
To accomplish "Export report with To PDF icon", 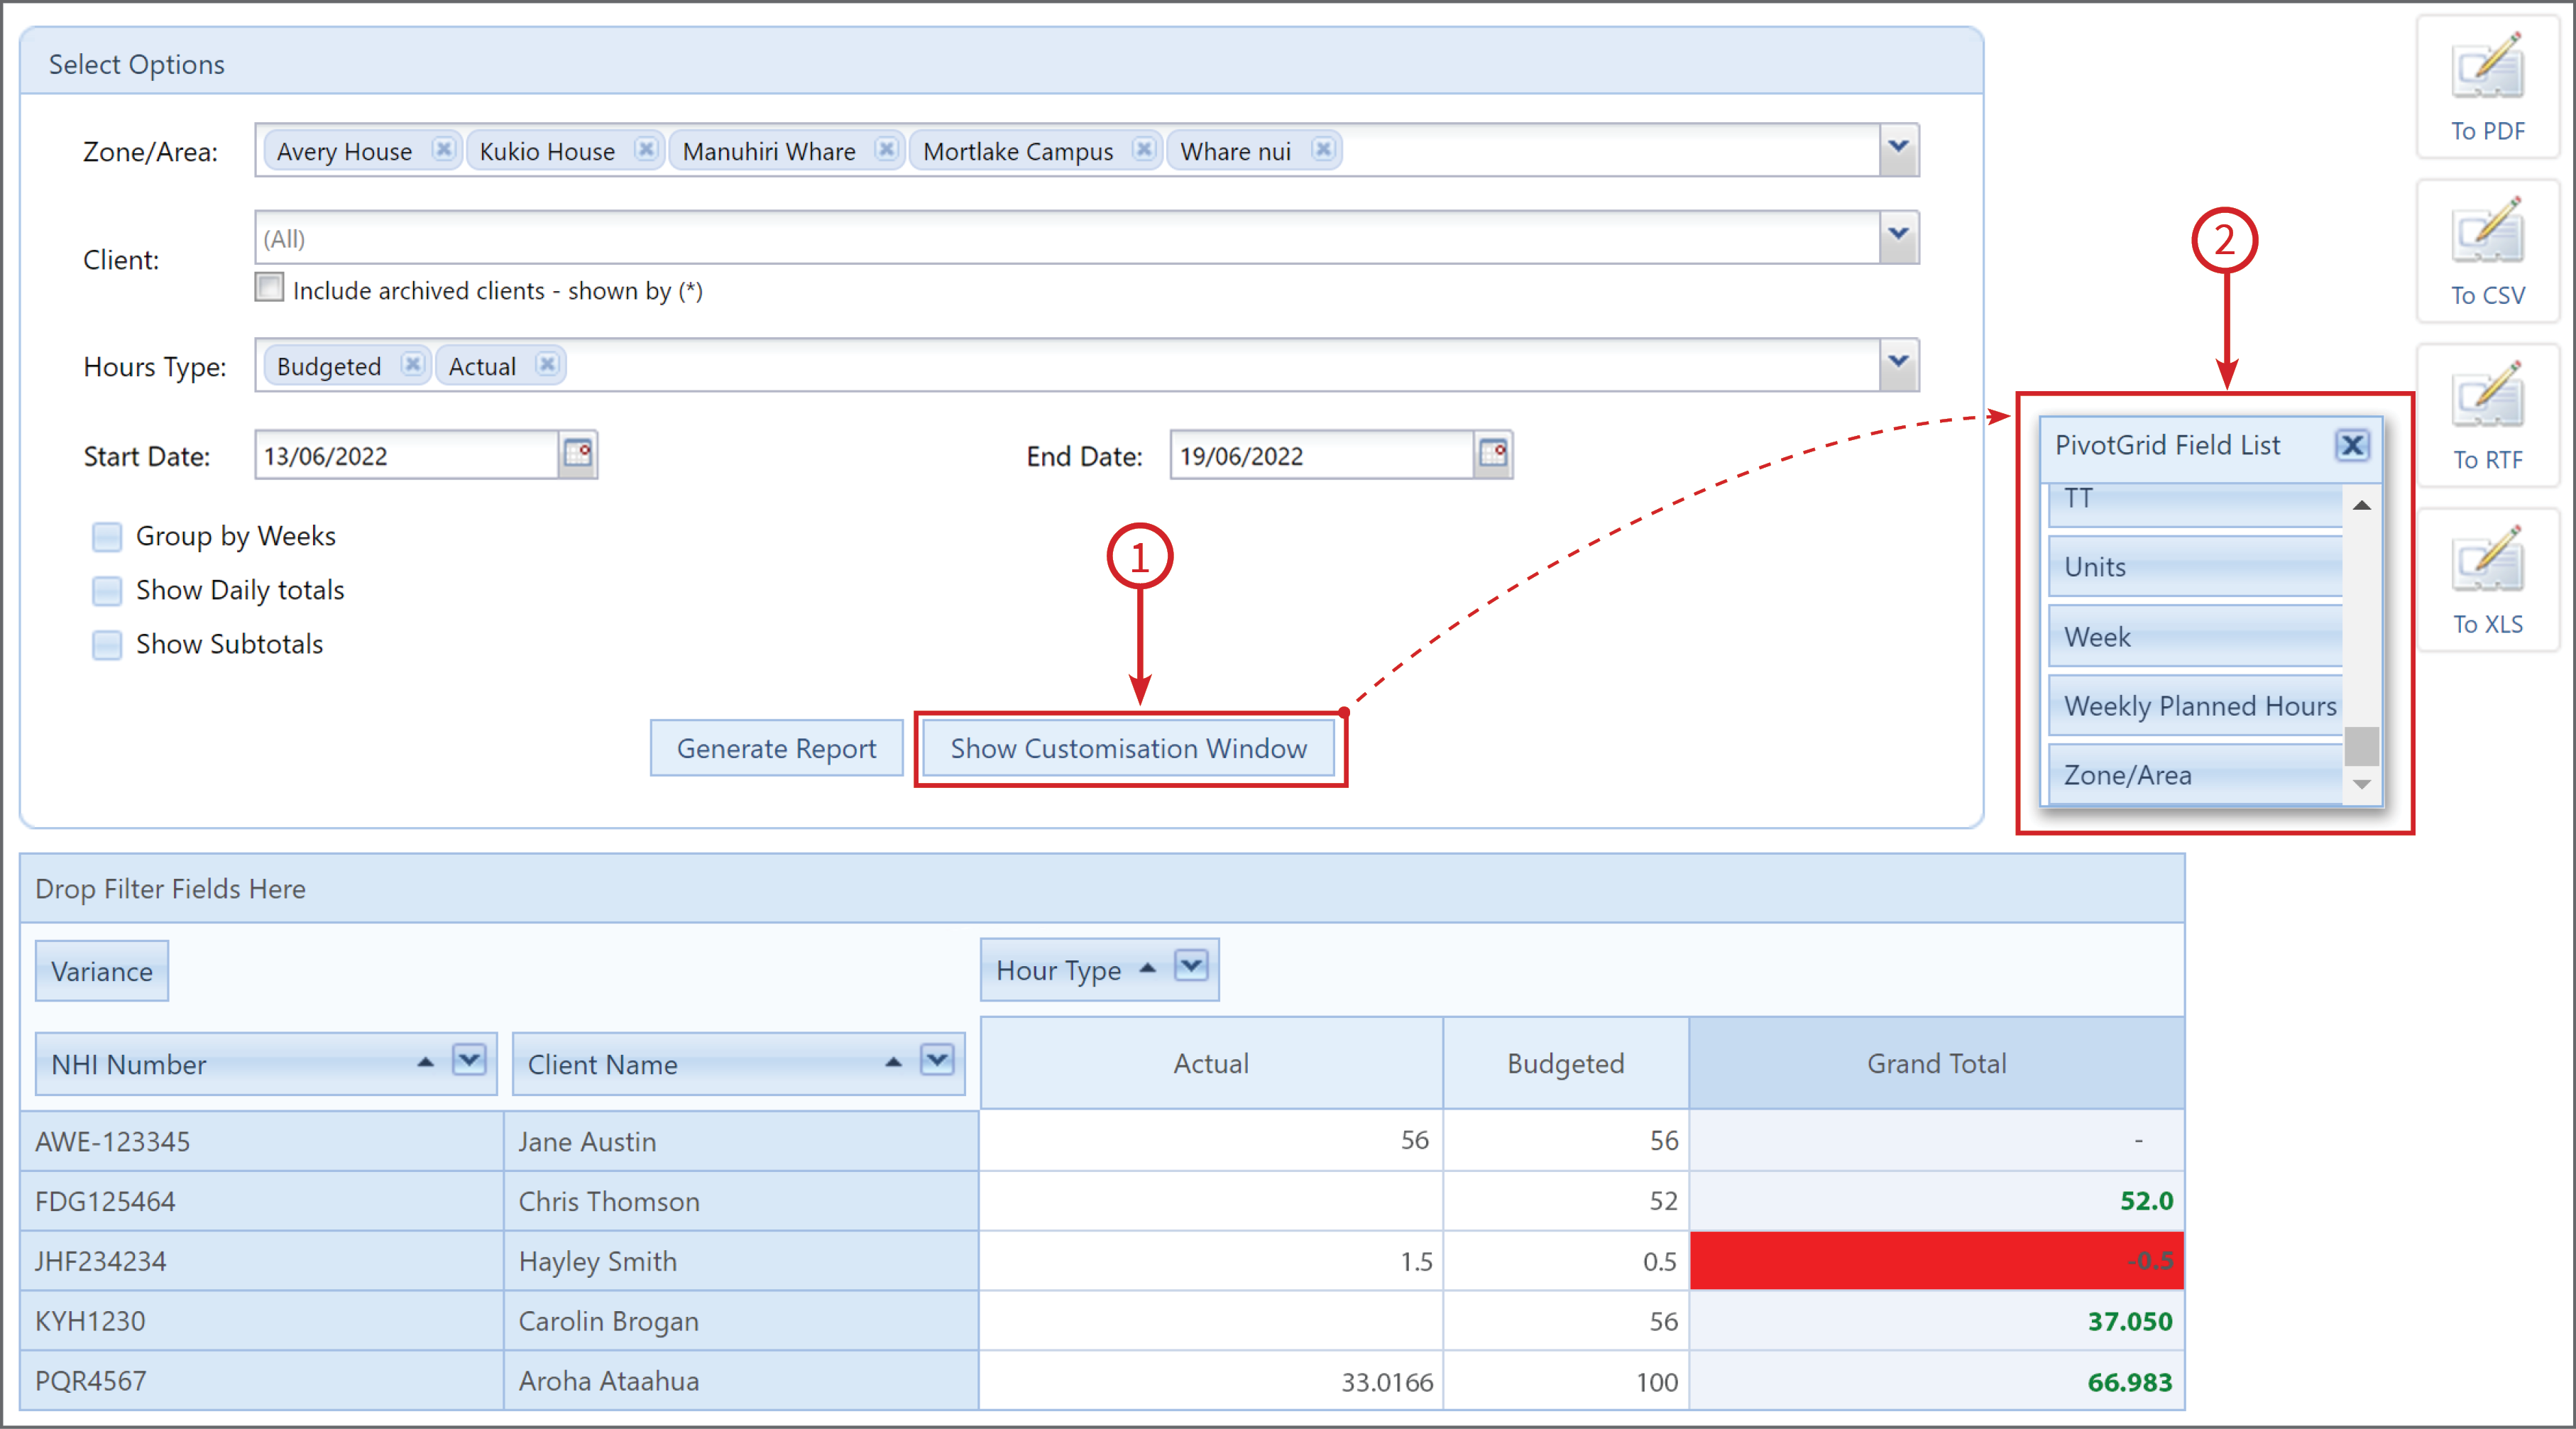I will [2487, 87].
